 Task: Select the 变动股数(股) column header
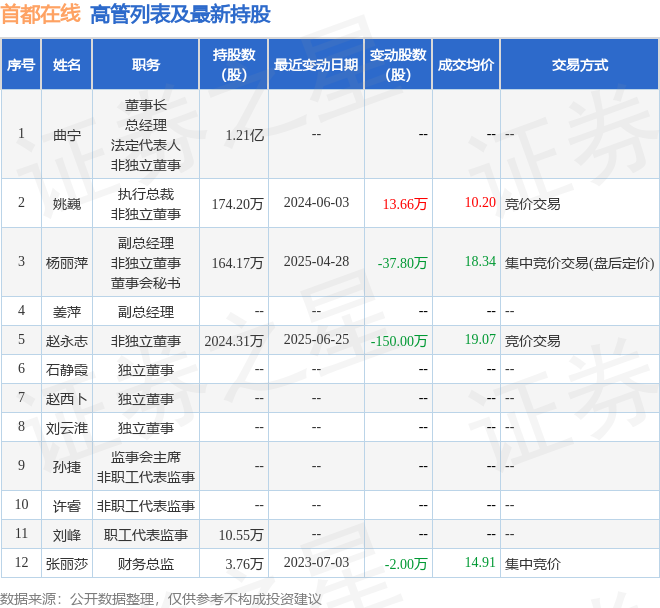point(398,65)
